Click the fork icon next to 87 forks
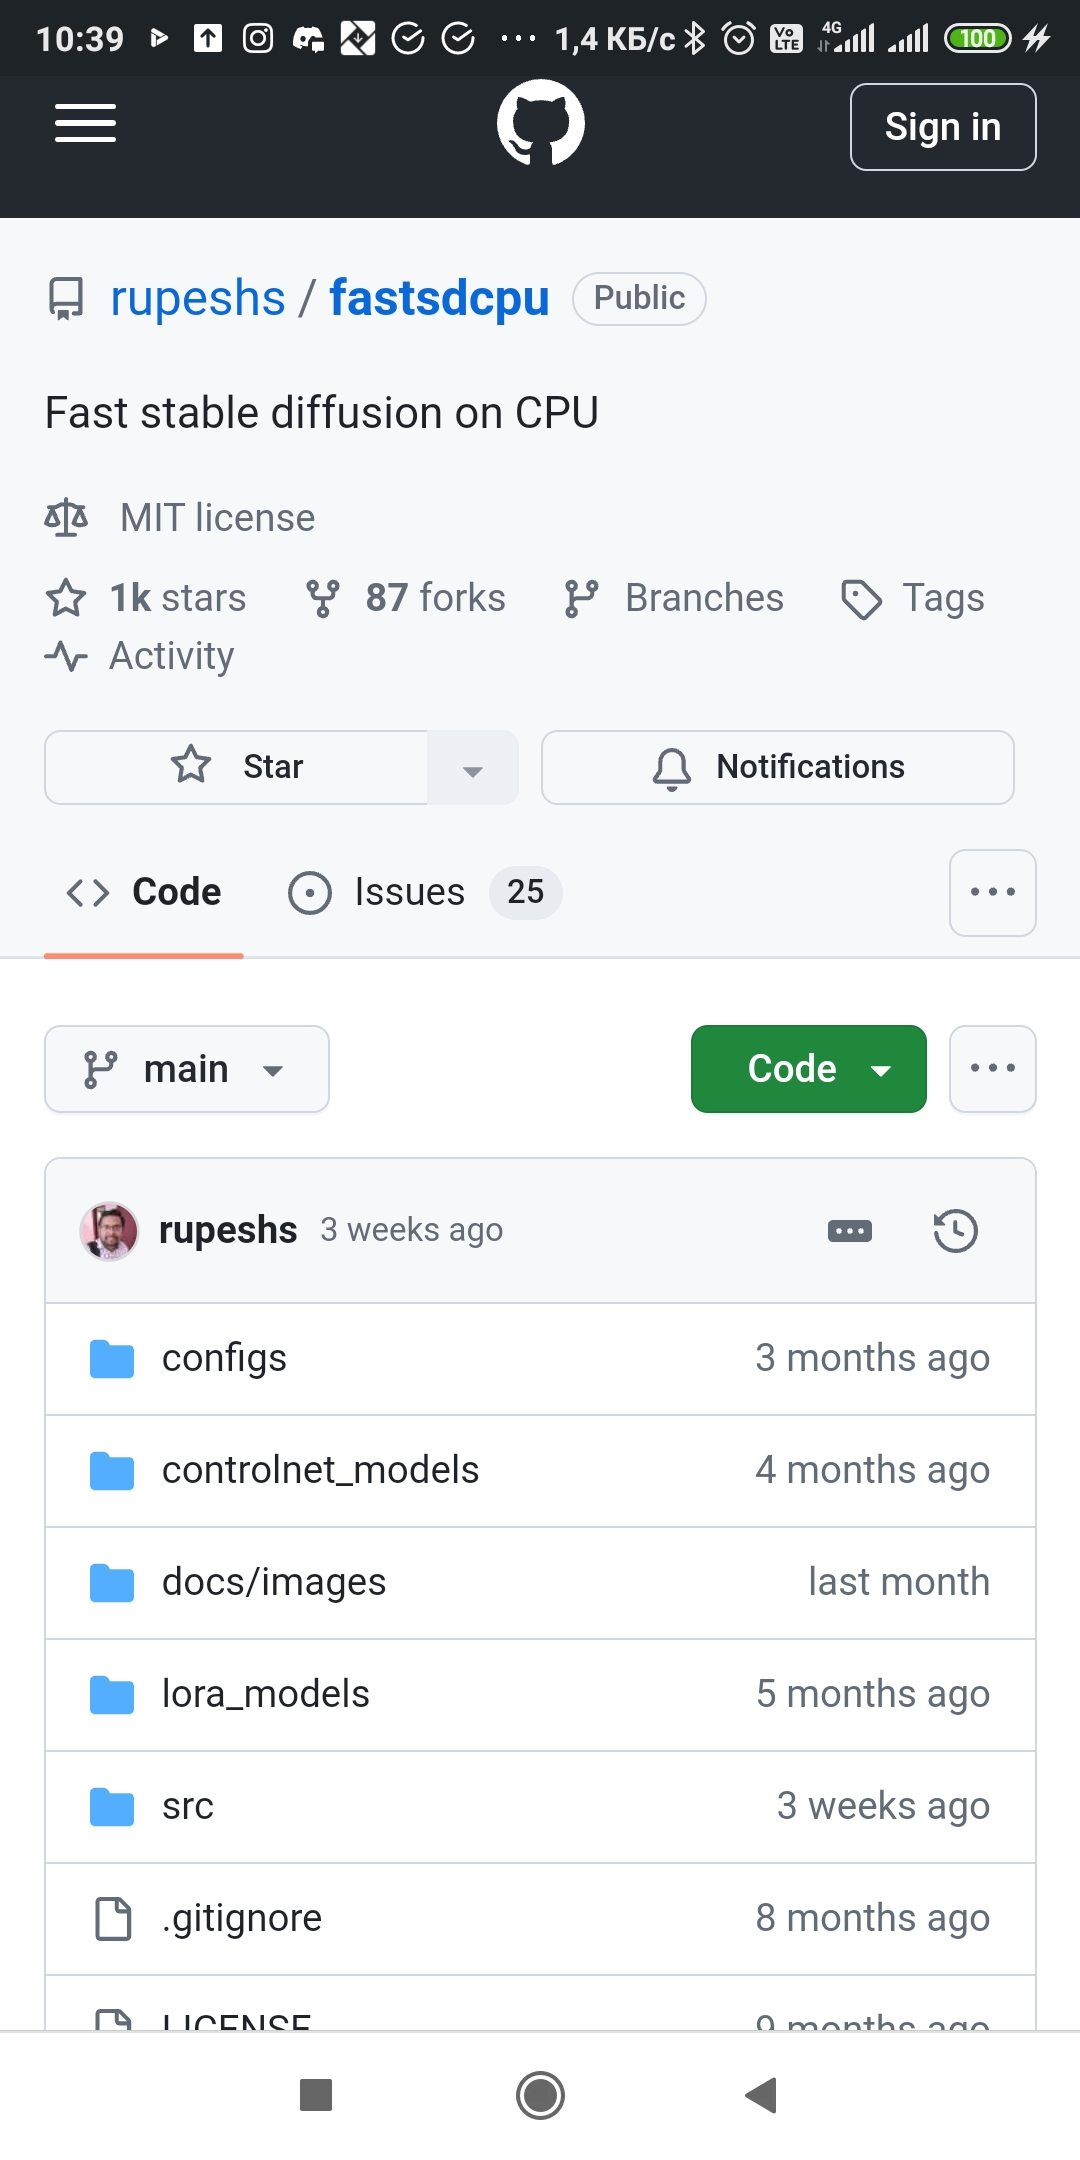The height and width of the screenshot is (2160, 1080). coord(323,598)
